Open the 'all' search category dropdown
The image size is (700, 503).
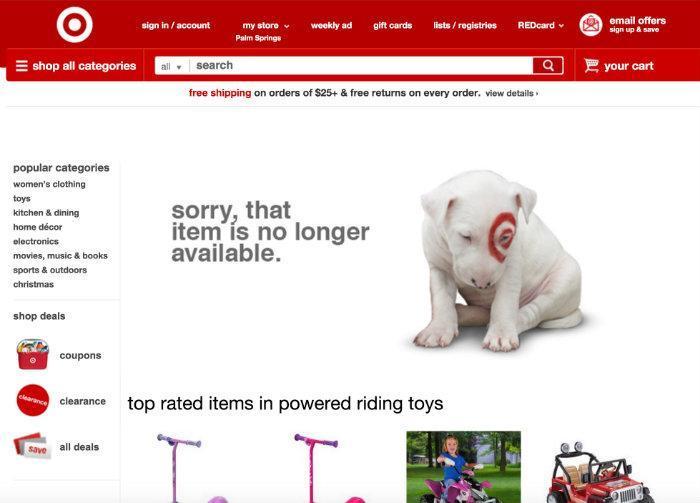(x=171, y=67)
